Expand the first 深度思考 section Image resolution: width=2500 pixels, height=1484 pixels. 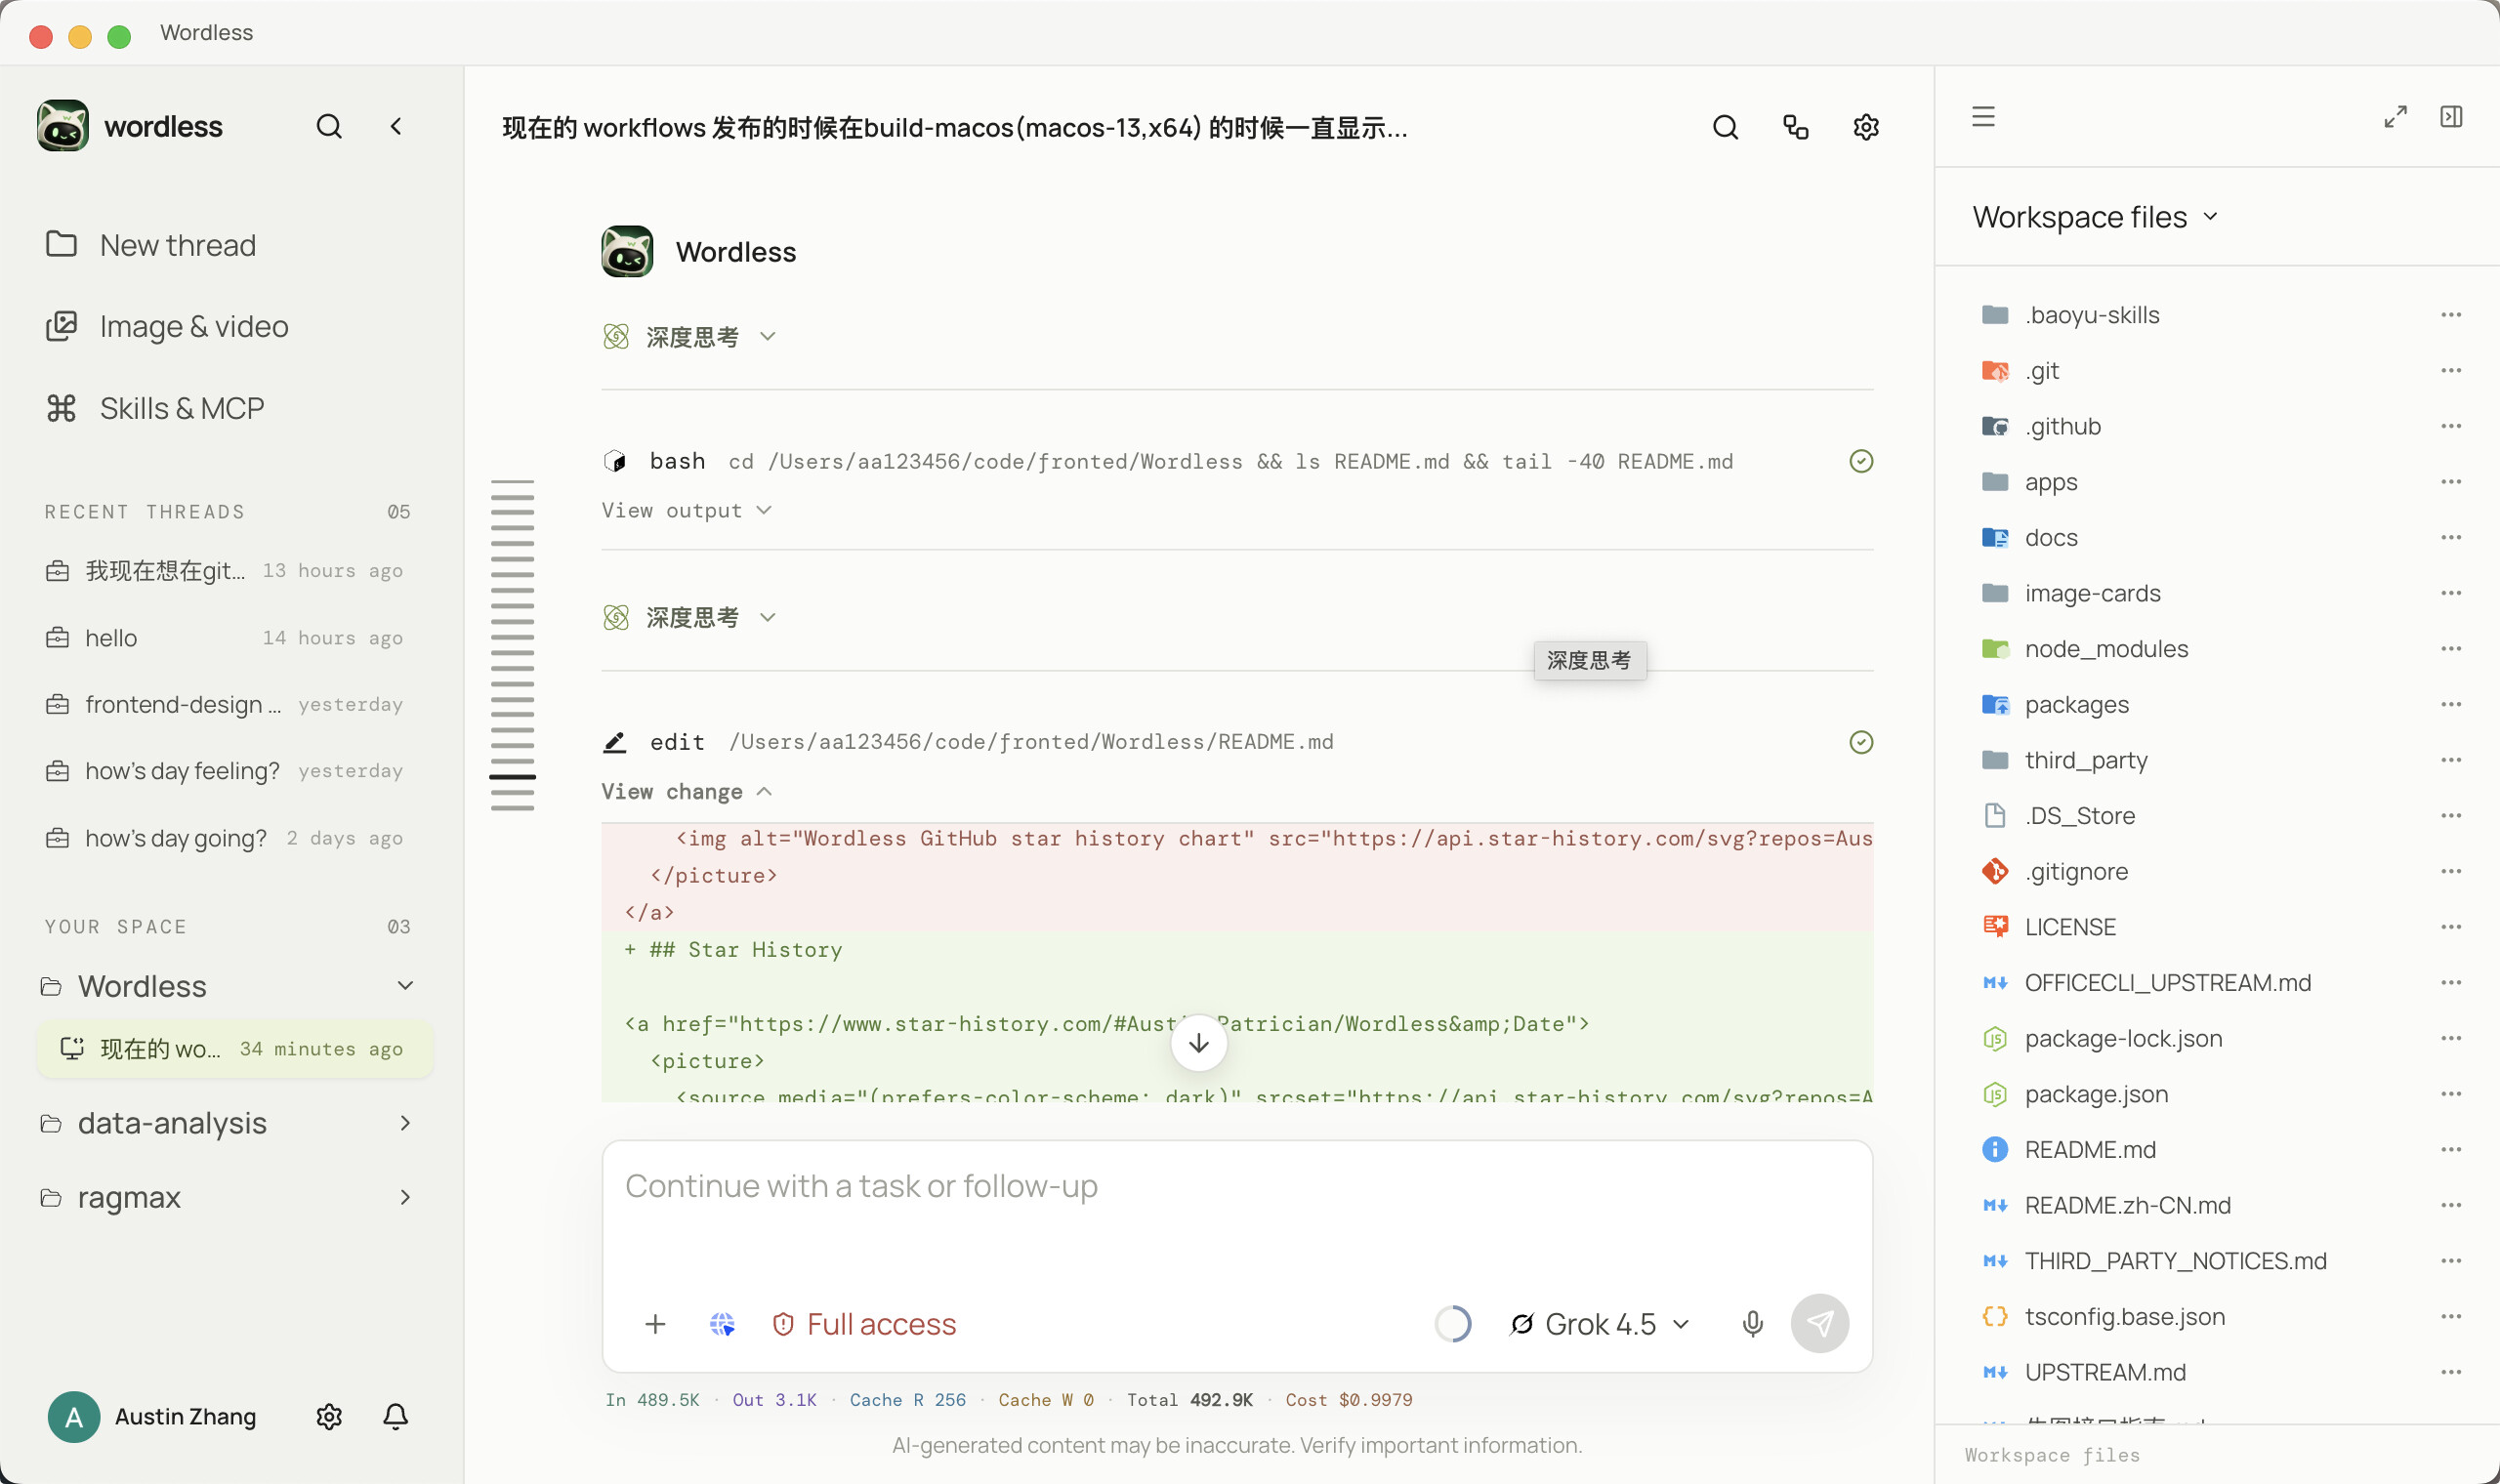[x=690, y=337]
